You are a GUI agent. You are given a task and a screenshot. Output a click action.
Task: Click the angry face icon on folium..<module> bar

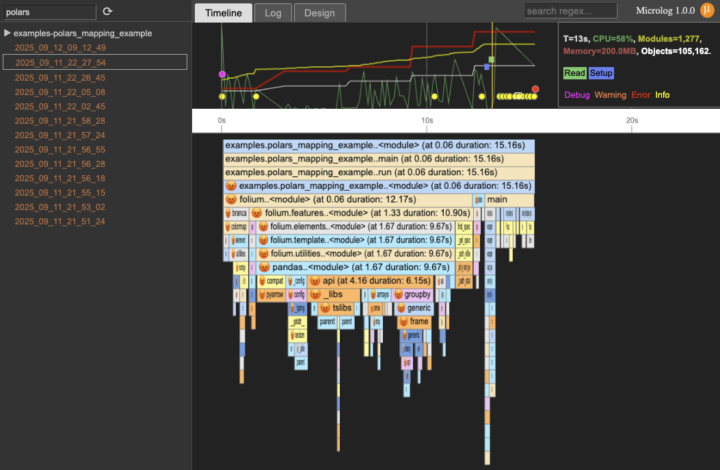[231, 199]
